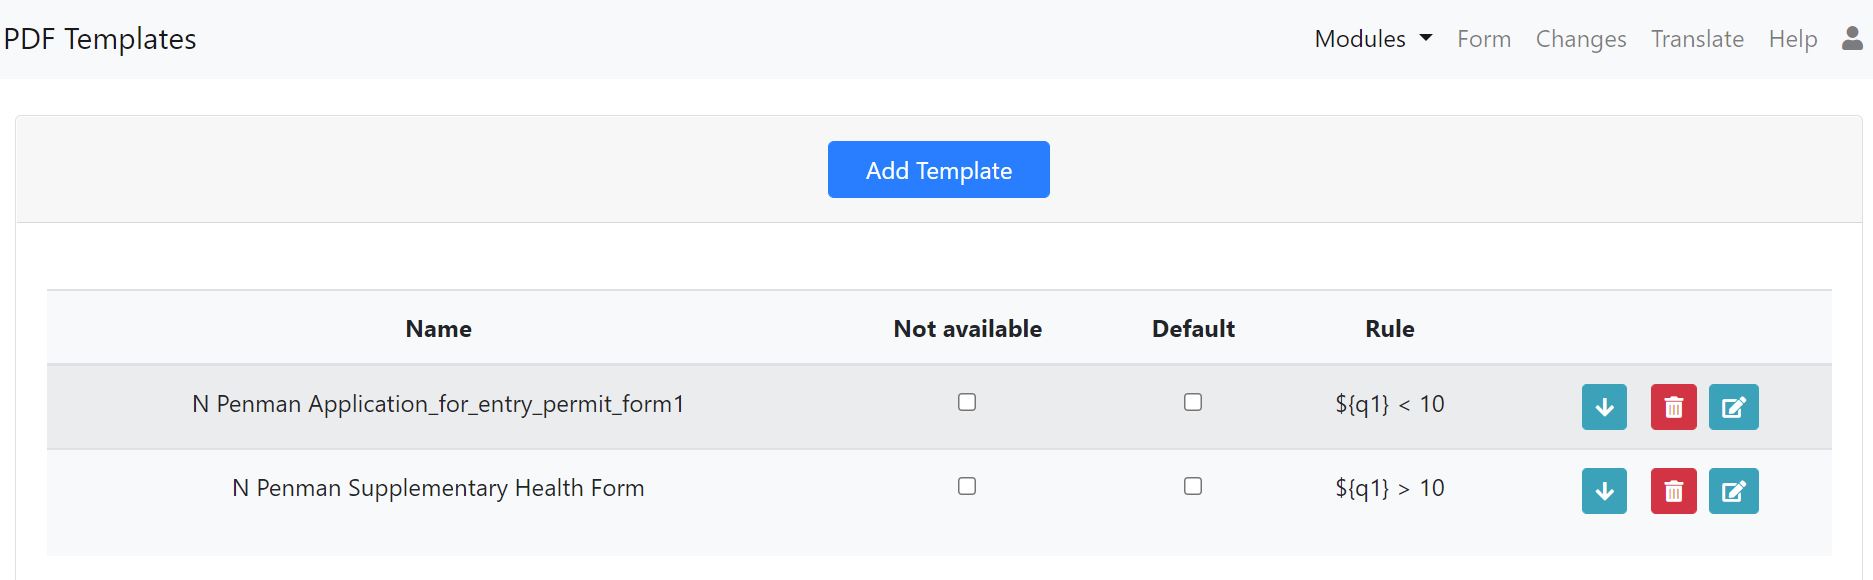Delete the Application_for_entry_permit_form1 template
Viewport: 1873px width, 580px height.
click(x=1673, y=407)
